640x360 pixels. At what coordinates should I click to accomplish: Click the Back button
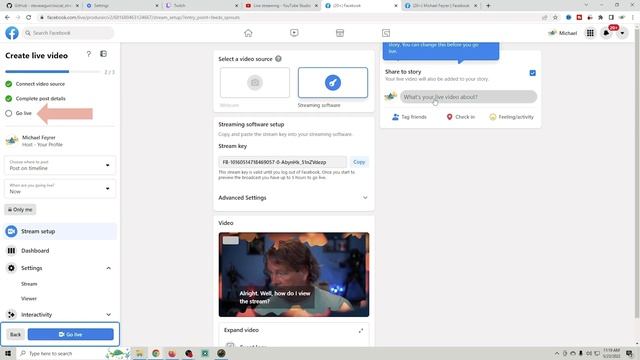tap(16, 334)
